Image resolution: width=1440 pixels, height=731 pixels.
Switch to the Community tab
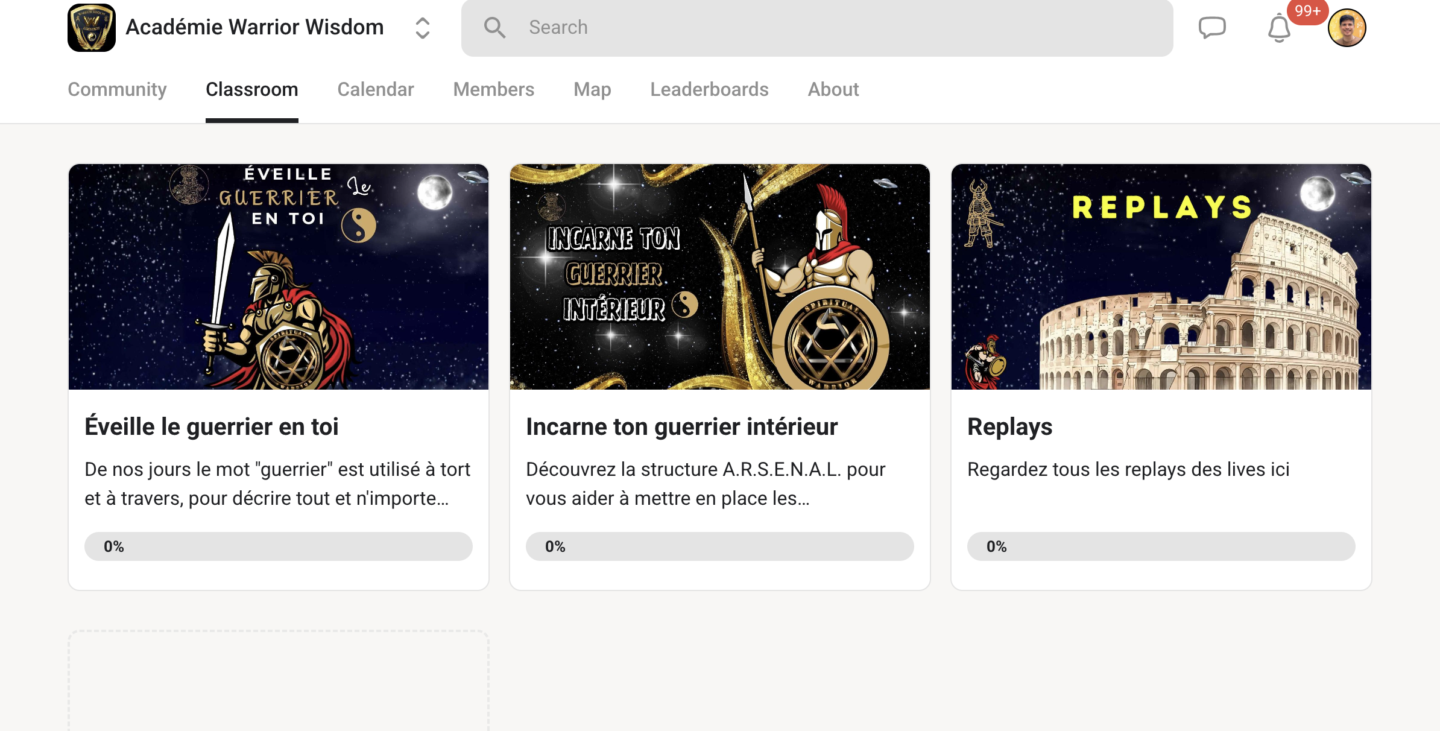click(117, 89)
